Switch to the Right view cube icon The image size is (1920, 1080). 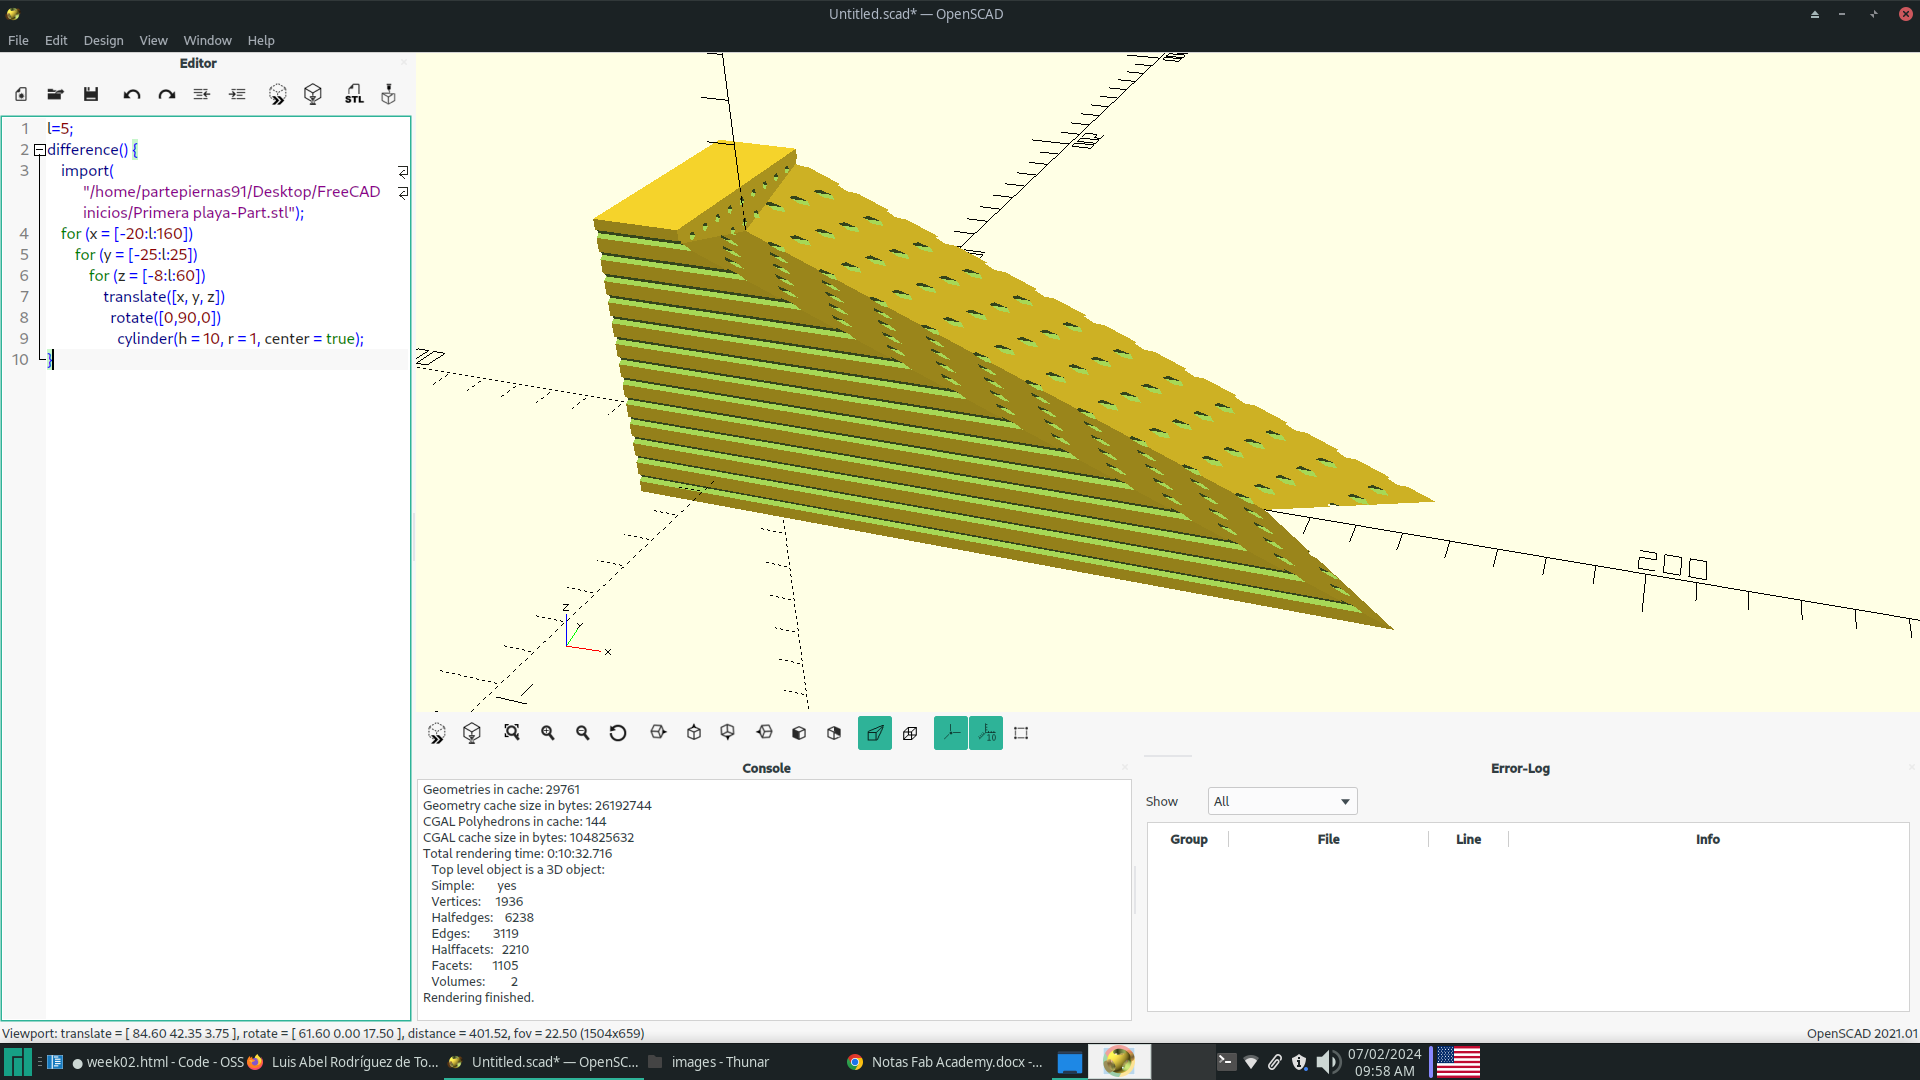[x=658, y=733]
